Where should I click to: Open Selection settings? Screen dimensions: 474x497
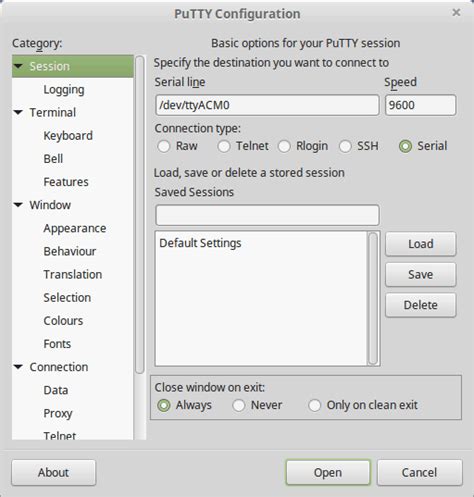[x=67, y=297]
